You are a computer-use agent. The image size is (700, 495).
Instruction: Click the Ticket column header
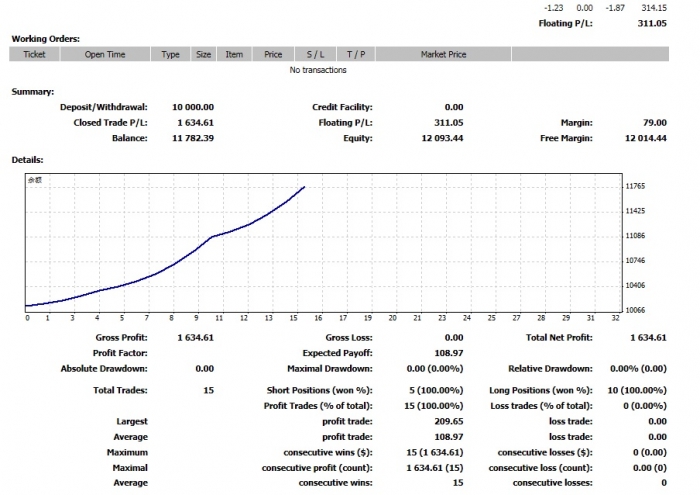(x=34, y=55)
